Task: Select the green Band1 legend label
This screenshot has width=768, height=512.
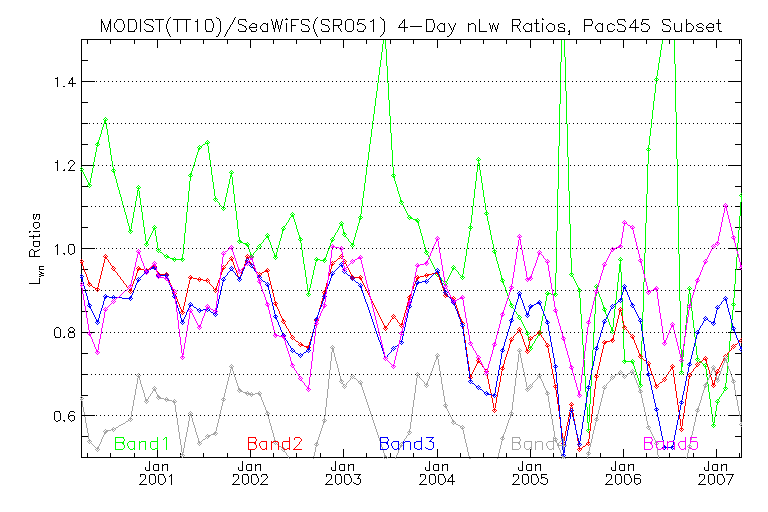Action: pyautogui.click(x=142, y=444)
